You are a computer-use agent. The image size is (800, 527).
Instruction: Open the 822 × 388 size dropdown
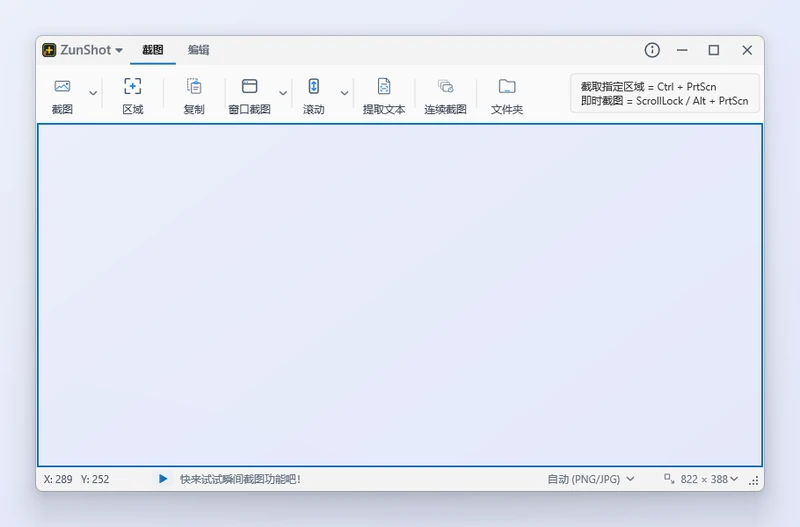pos(709,480)
